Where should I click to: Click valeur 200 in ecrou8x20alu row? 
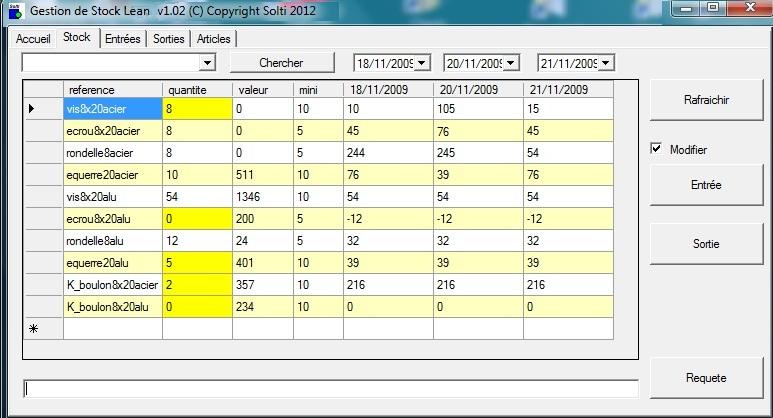tap(263, 218)
